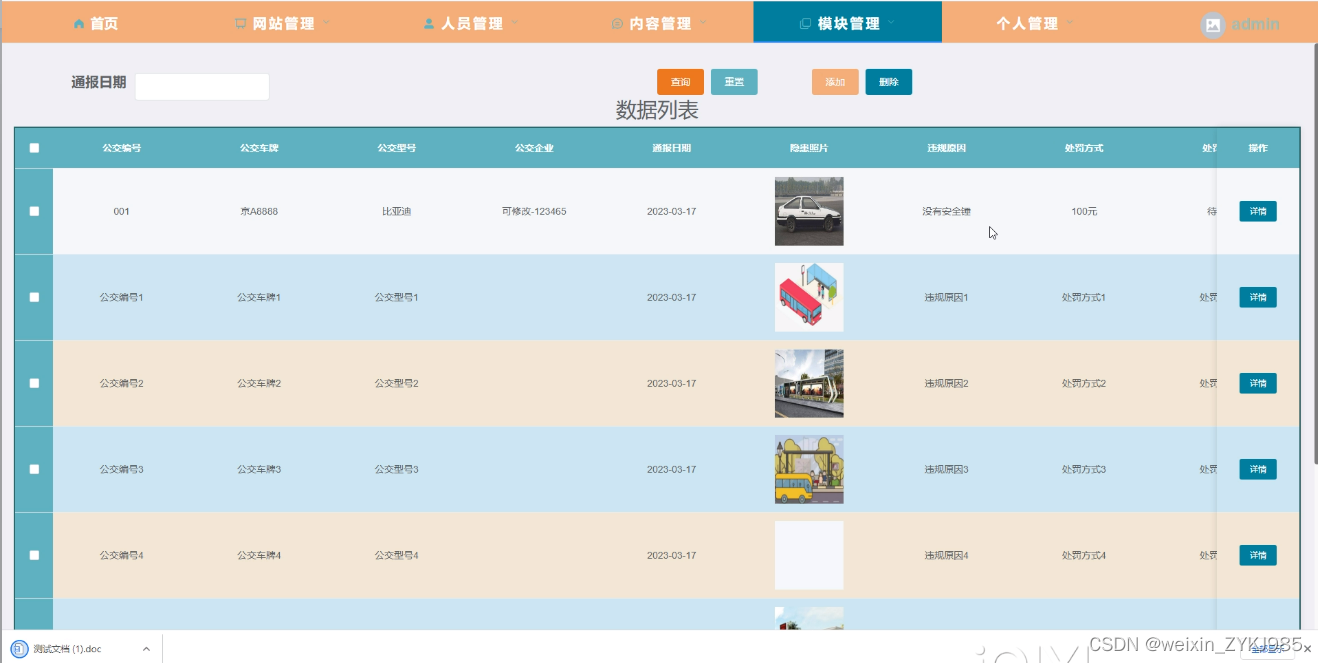This screenshot has width=1318, height=663.
Task: Click the cell 处罚方式3
Action: [x=1084, y=469]
